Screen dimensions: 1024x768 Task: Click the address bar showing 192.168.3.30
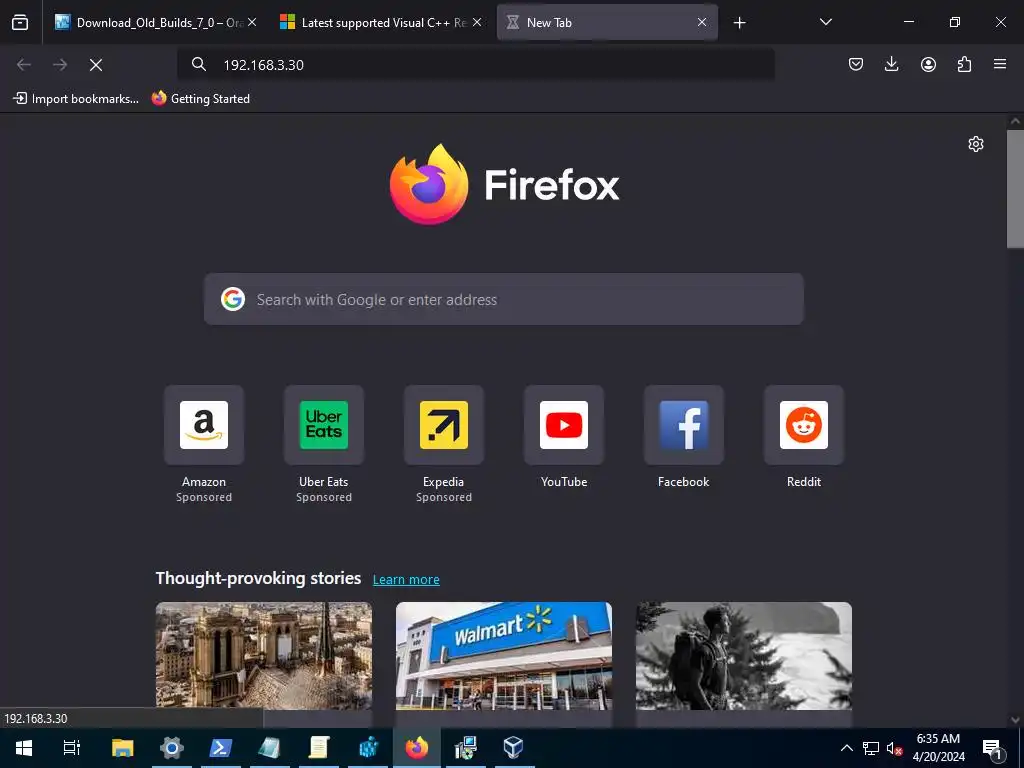pyautogui.click(x=475, y=65)
